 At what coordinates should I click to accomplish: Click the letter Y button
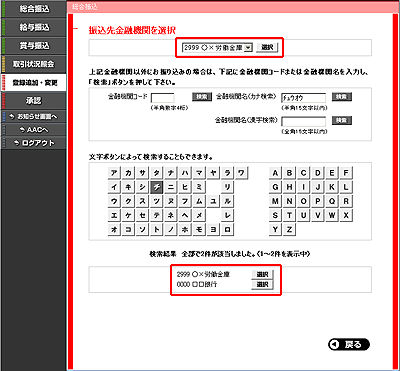(x=275, y=230)
